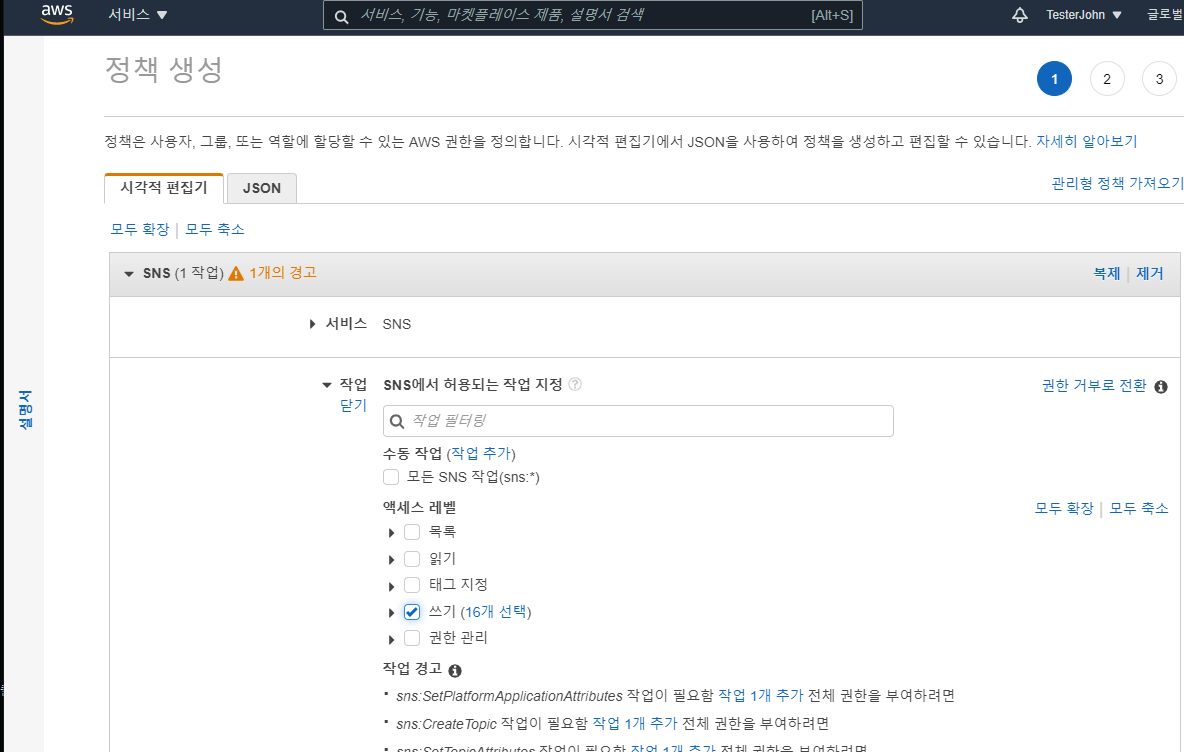Click the 작업 추가 link

pos(481,454)
